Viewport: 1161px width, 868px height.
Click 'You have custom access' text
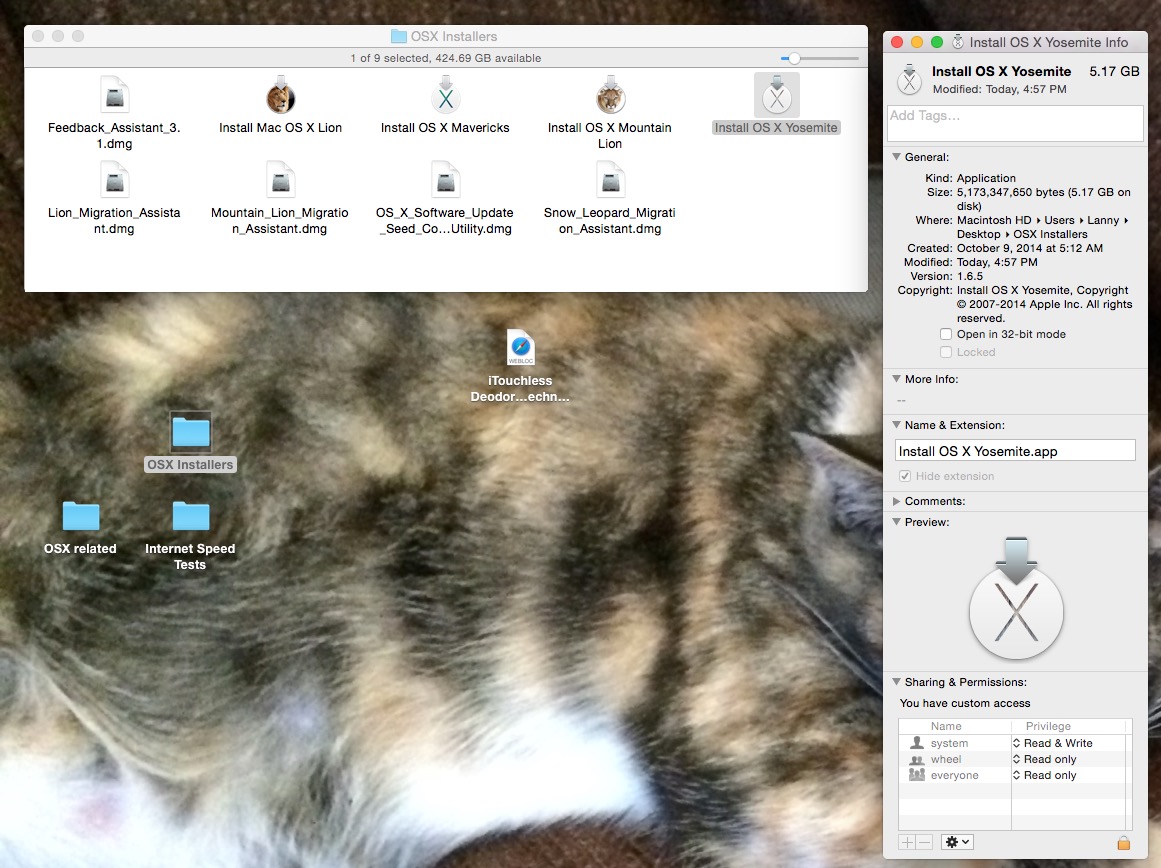click(x=965, y=703)
